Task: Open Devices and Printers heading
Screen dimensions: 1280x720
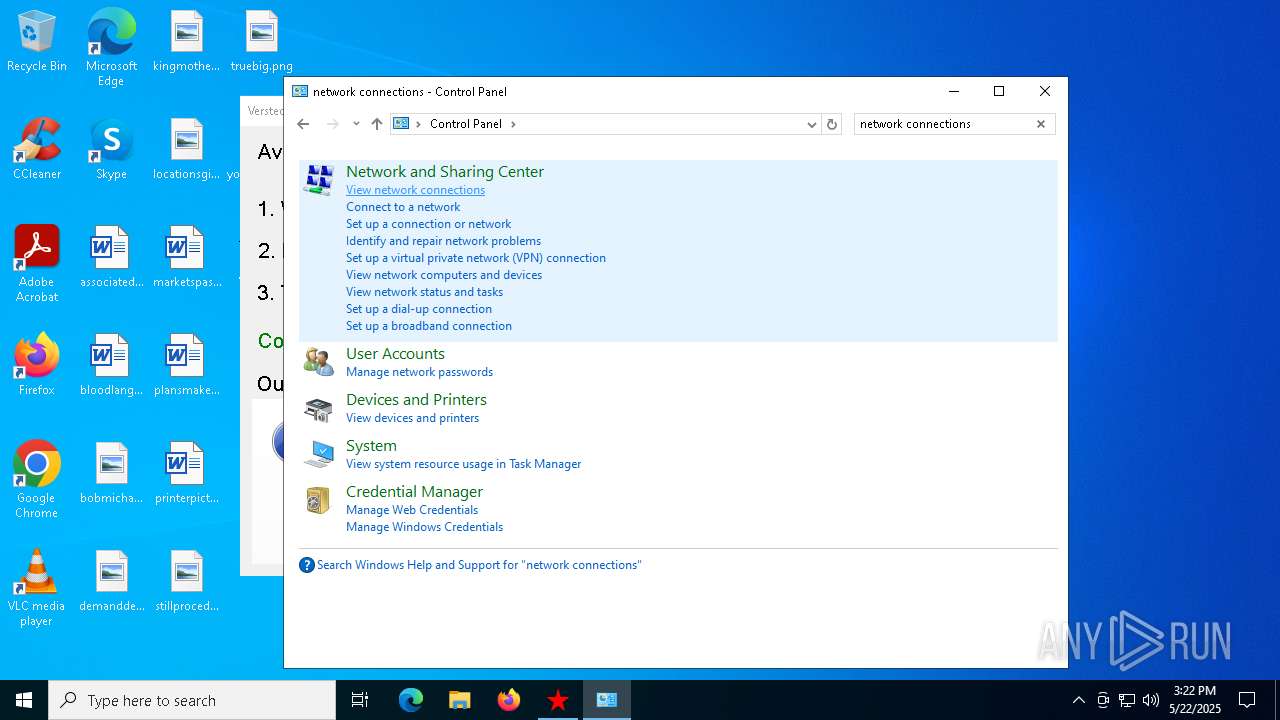Action: pyautogui.click(x=416, y=400)
